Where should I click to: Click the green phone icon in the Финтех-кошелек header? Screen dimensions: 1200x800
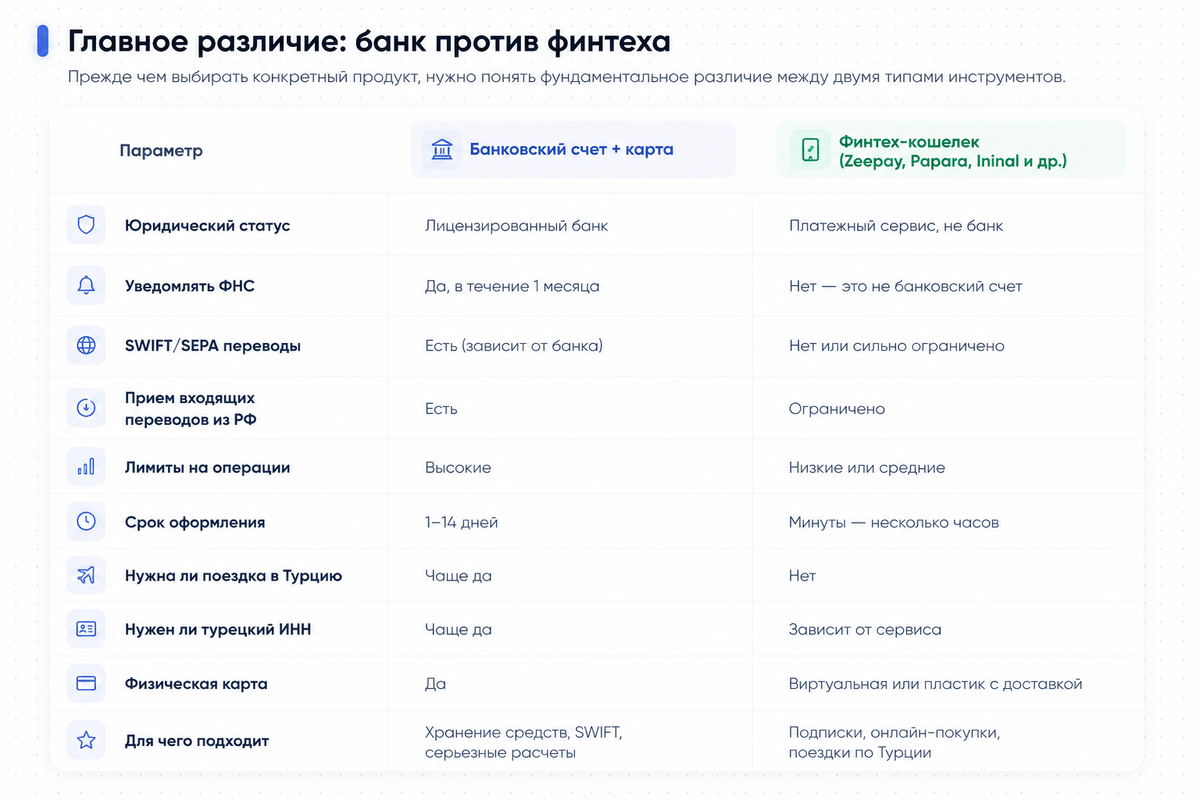(x=810, y=150)
